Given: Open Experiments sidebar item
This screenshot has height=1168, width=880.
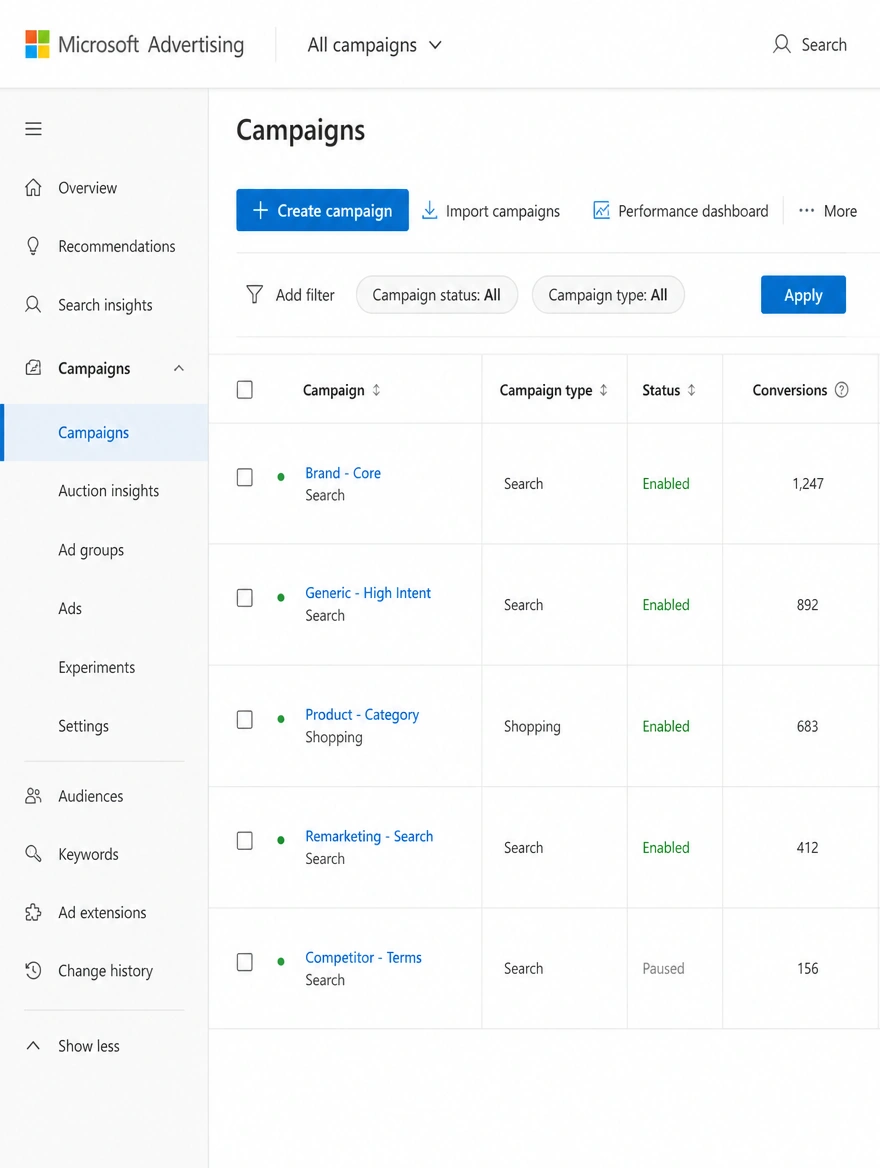Looking at the screenshot, I should (97, 667).
